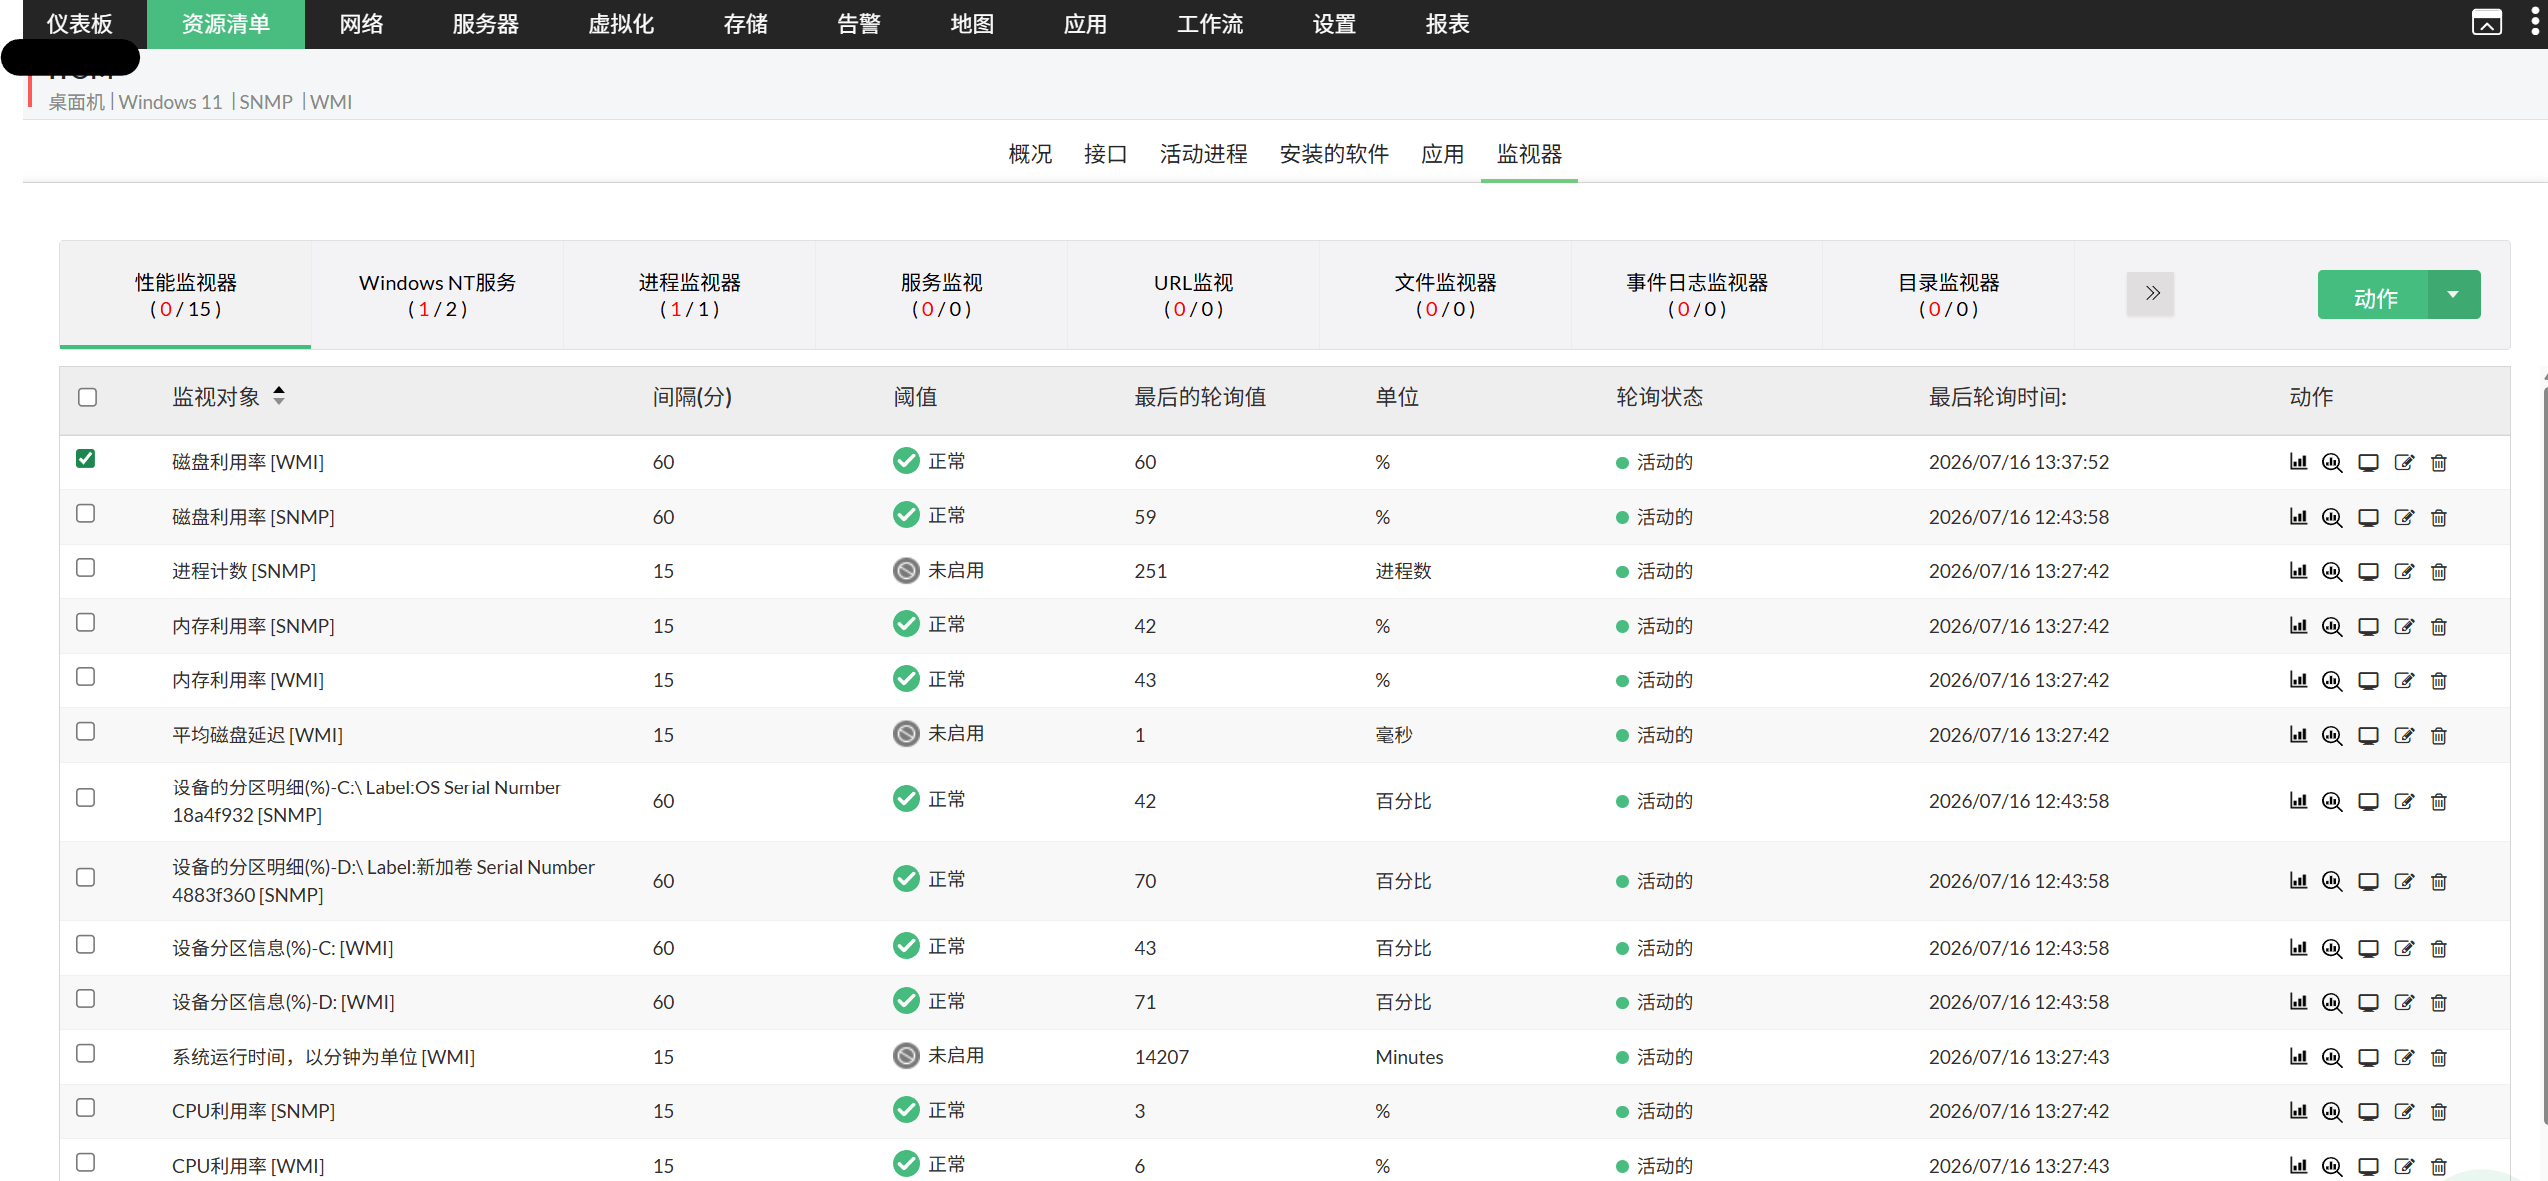Click test monitor icon for 设备分区信息(%)-C: [WMI]
The image size is (2548, 1181).
click(2332, 948)
